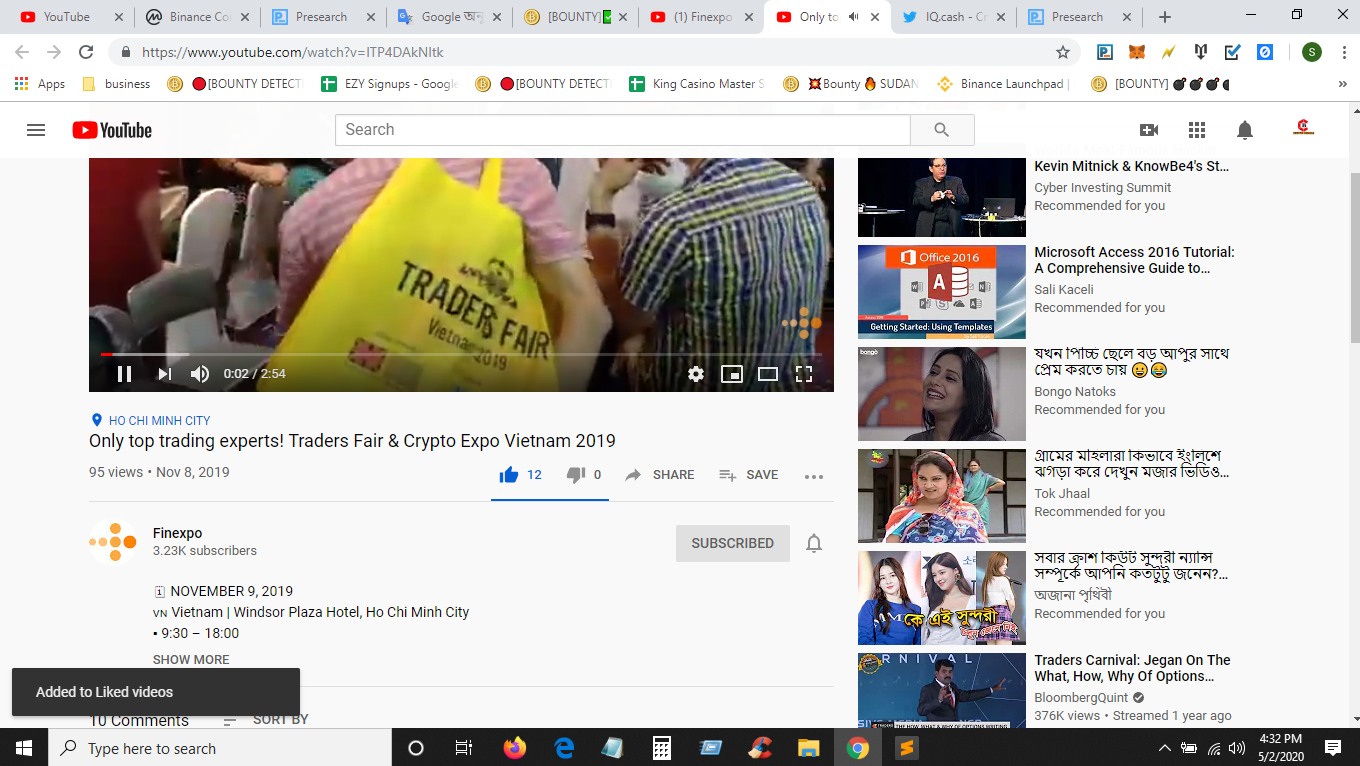Open the MetaMask fox extension
The height and width of the screenshot is (766, 1360).
click(1137, 52)
